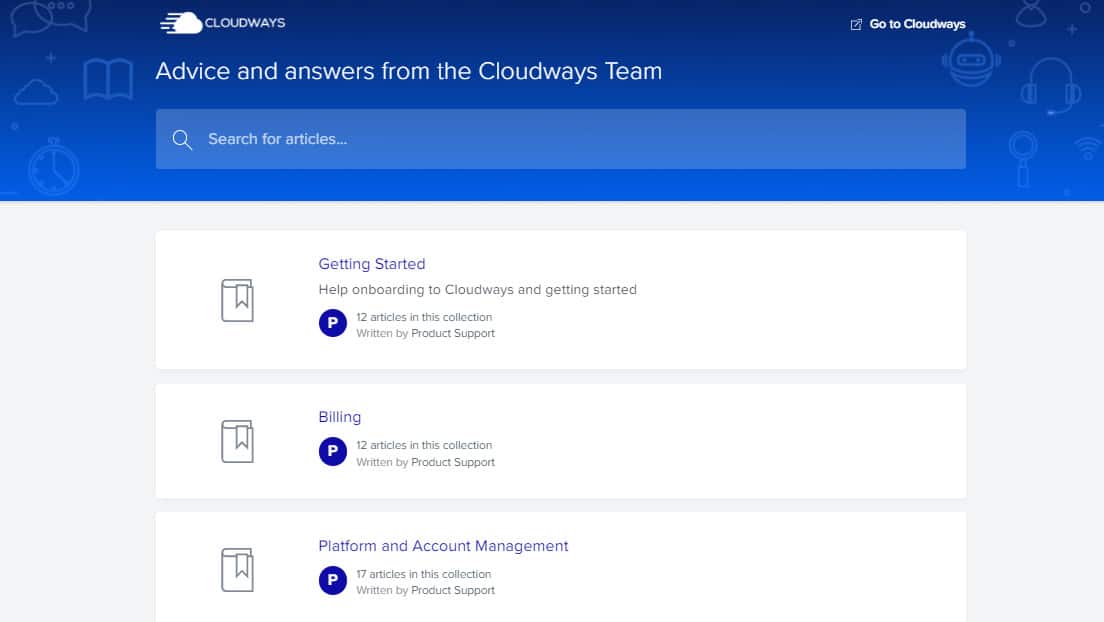This screenshot has height=622, width=1104.
Task: Focus the Search for articles field
Action: click(560, 139)
